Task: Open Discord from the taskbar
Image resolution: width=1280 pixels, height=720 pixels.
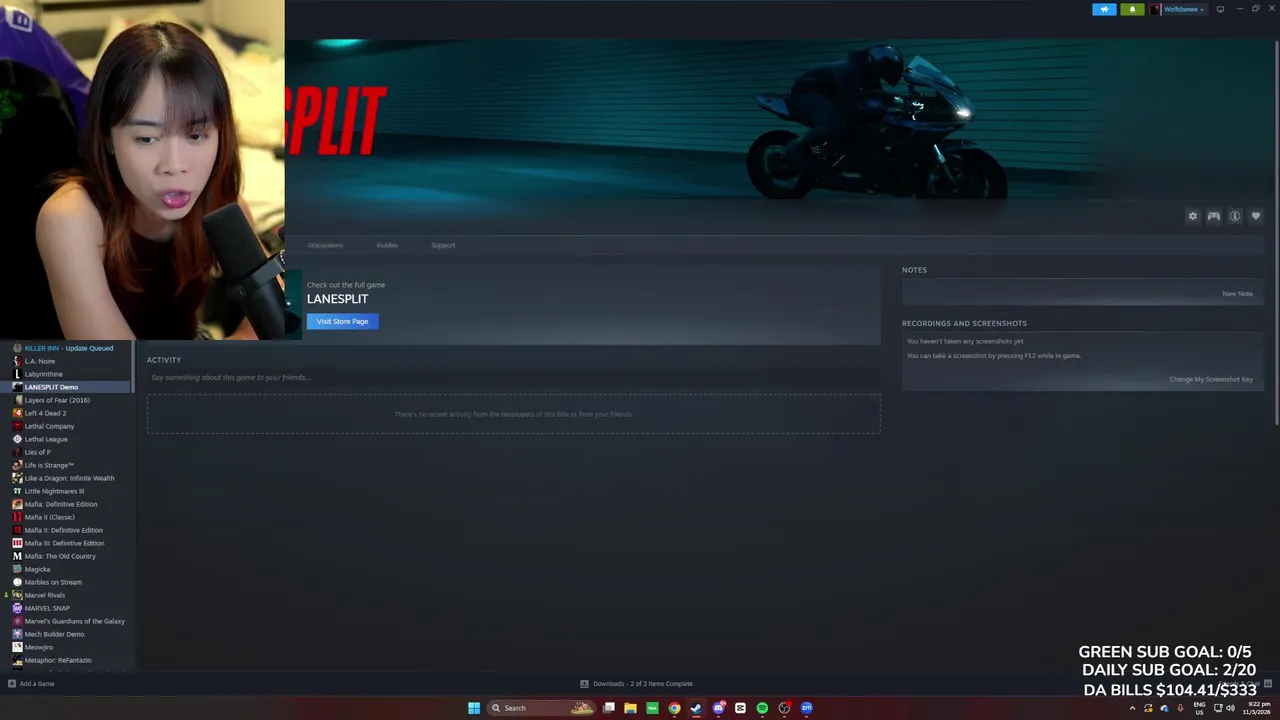Action: (x=718, y=708)
